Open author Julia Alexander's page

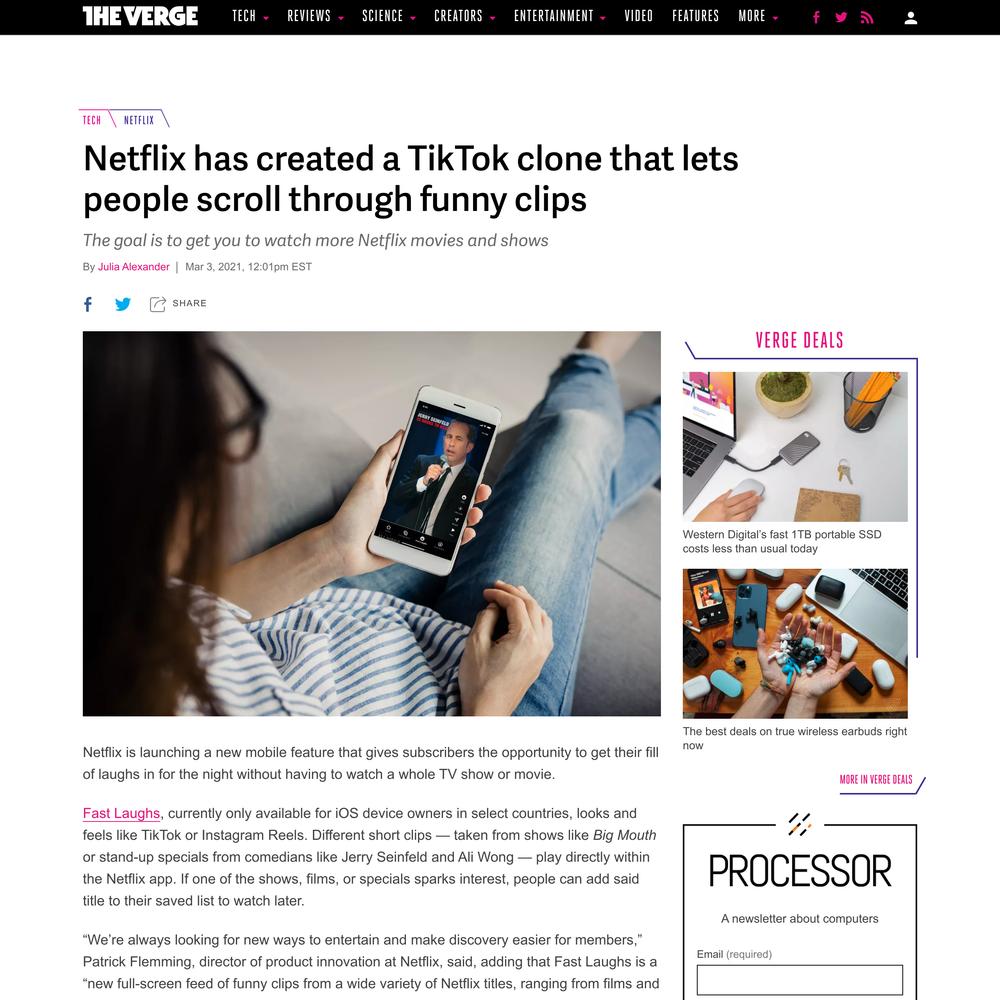point(133,267)
